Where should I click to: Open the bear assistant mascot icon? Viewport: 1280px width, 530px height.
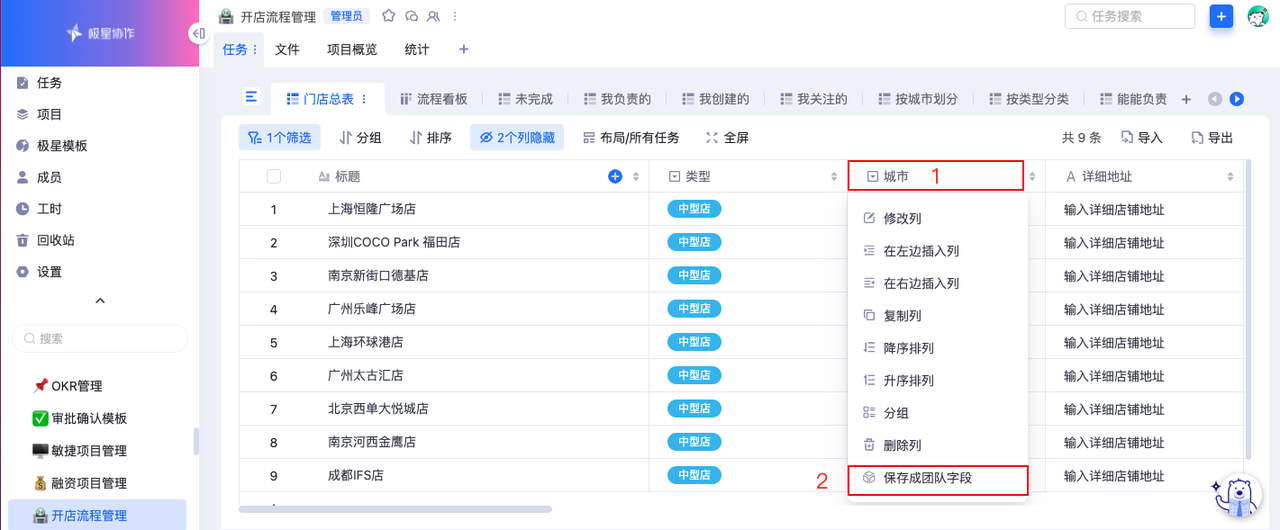[1236, 497]
